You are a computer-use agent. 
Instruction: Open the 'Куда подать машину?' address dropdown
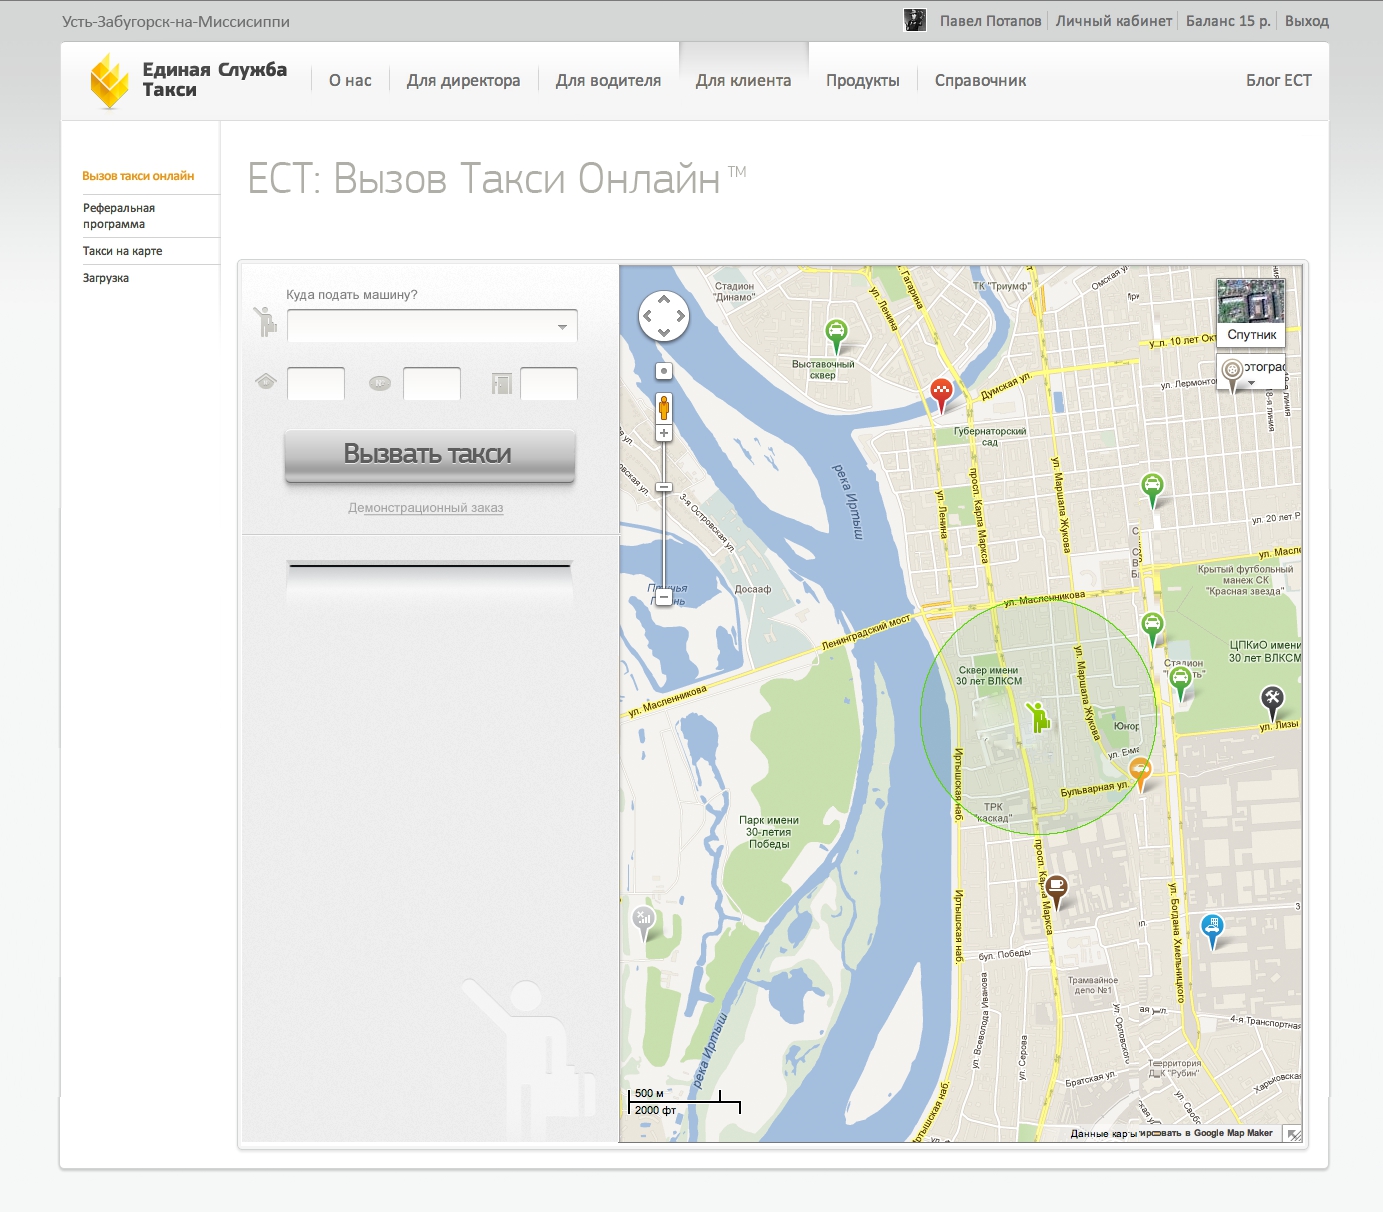click(432, 326)
